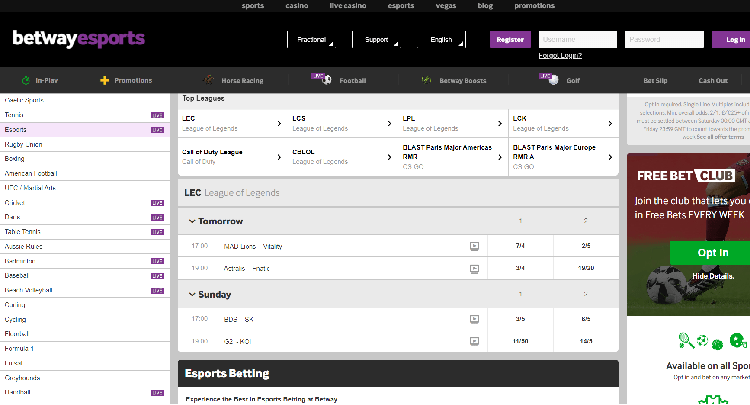Expand the Support dropdown menu

(380, 40)
